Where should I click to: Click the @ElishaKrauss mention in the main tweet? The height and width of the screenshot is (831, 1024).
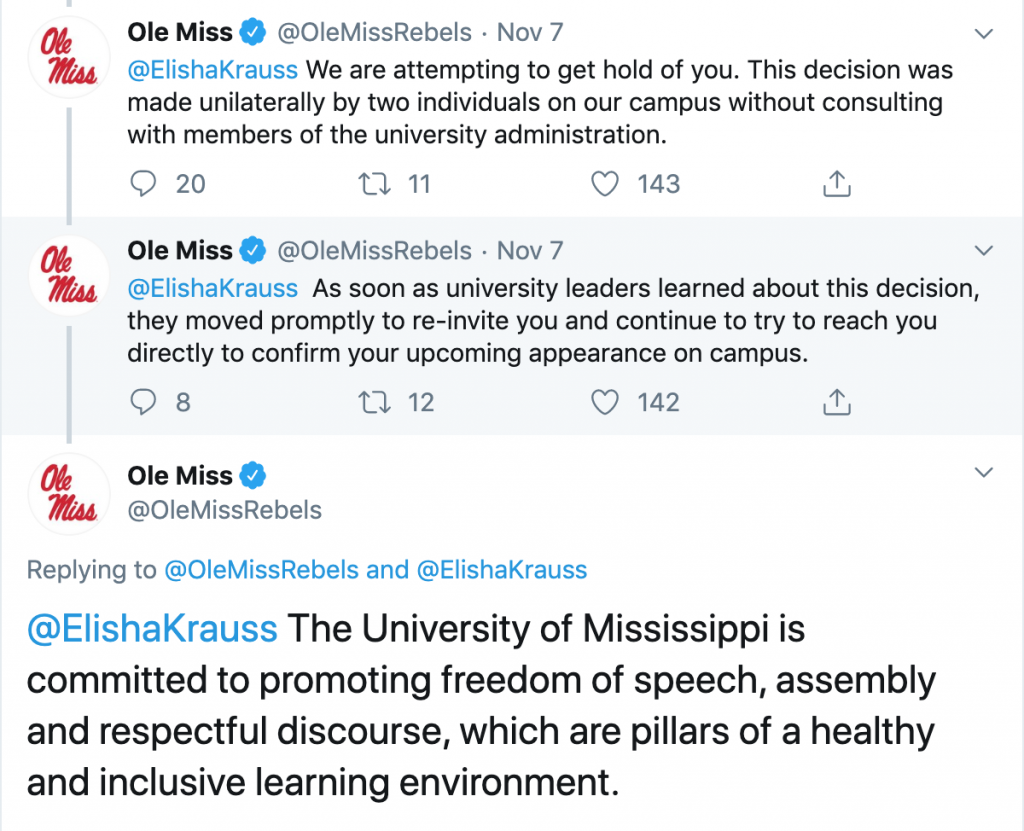[x=152, y=630]
